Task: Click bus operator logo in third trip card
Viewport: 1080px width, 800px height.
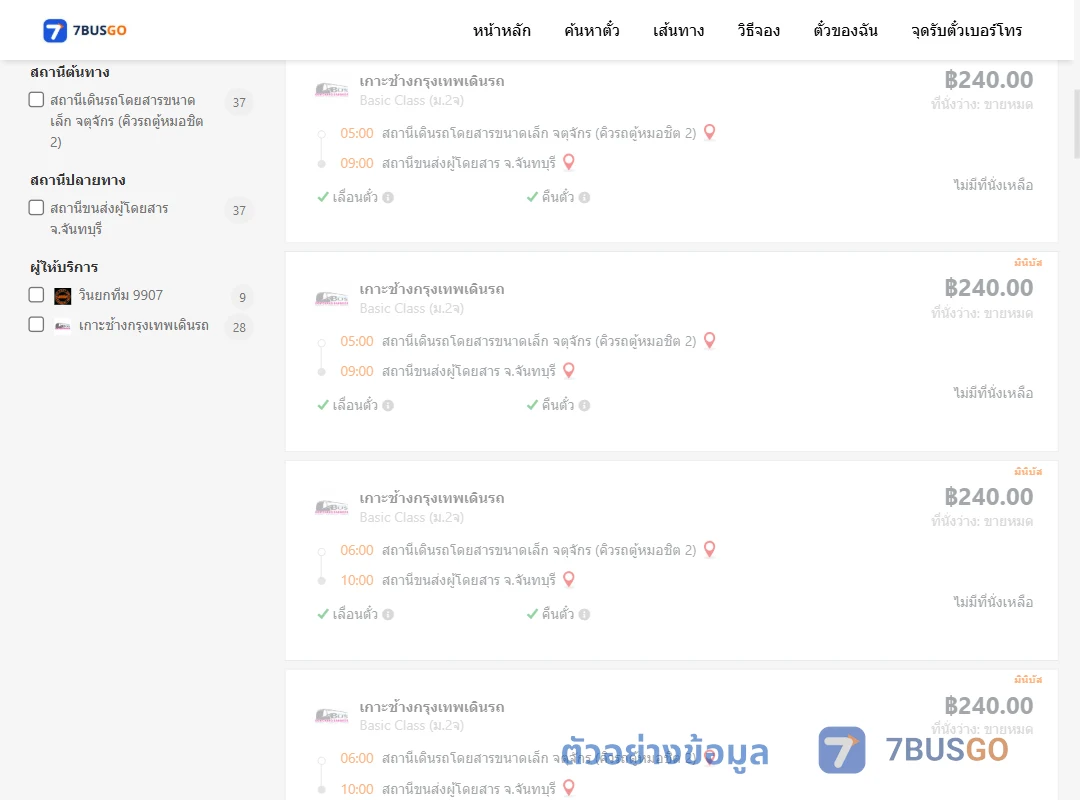Action: pos(331,507)
